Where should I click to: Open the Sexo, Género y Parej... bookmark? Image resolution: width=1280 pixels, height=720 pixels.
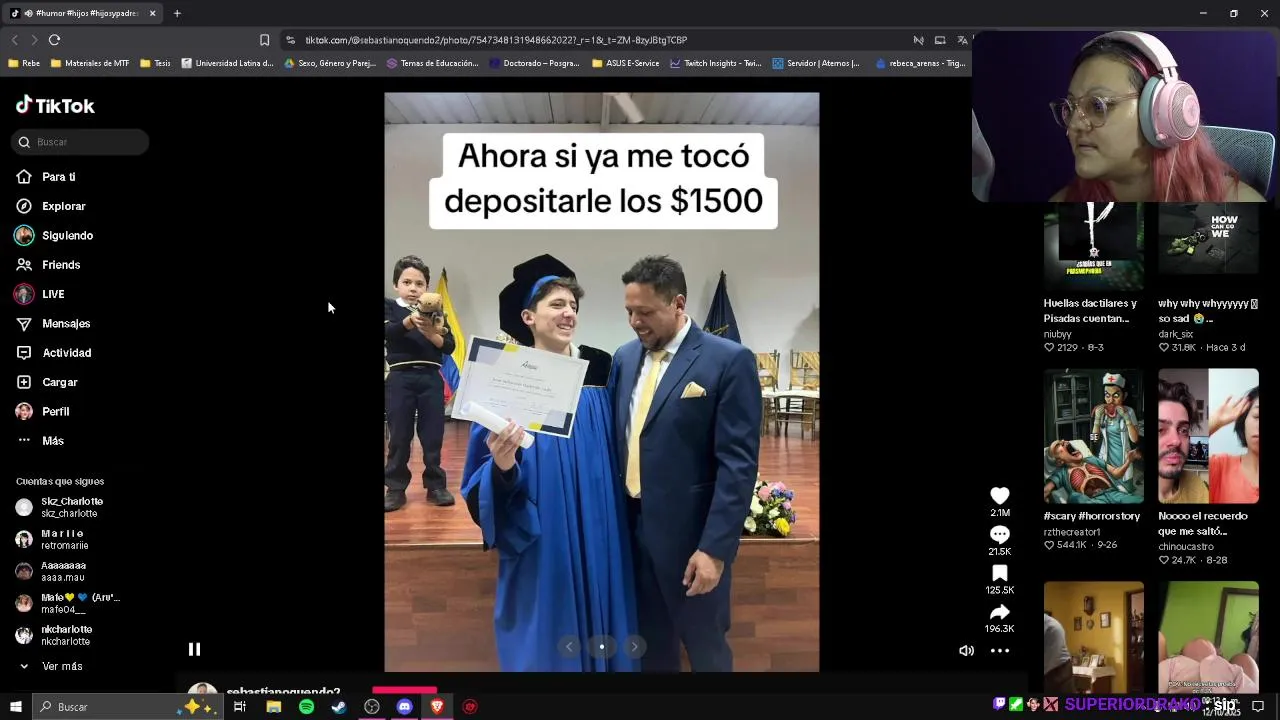330,63
